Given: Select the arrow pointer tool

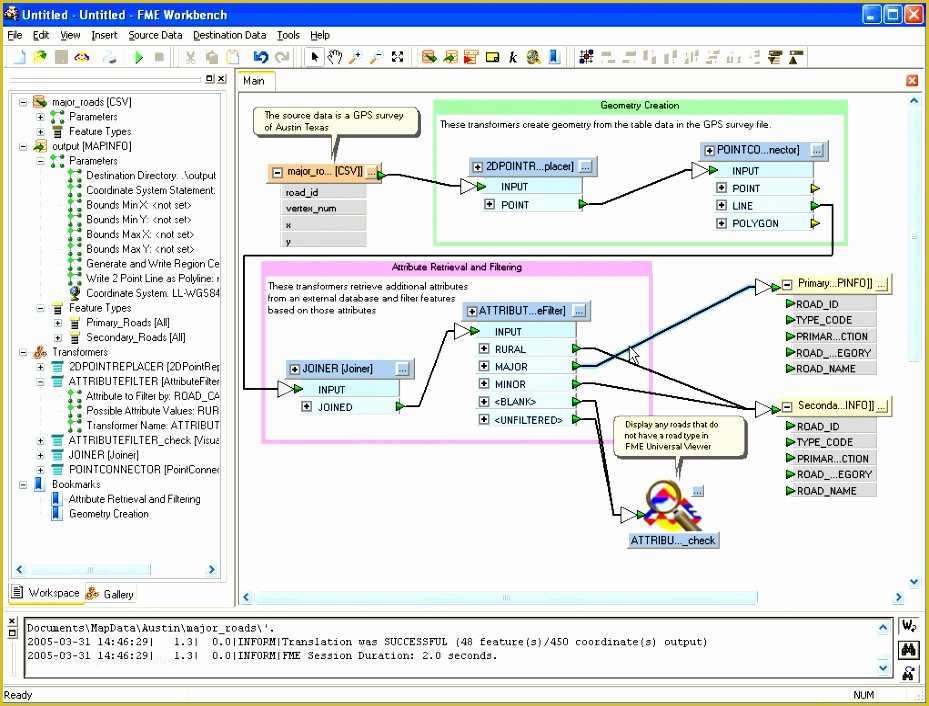Looking at the screenshot, I should [x=315, y=57].
